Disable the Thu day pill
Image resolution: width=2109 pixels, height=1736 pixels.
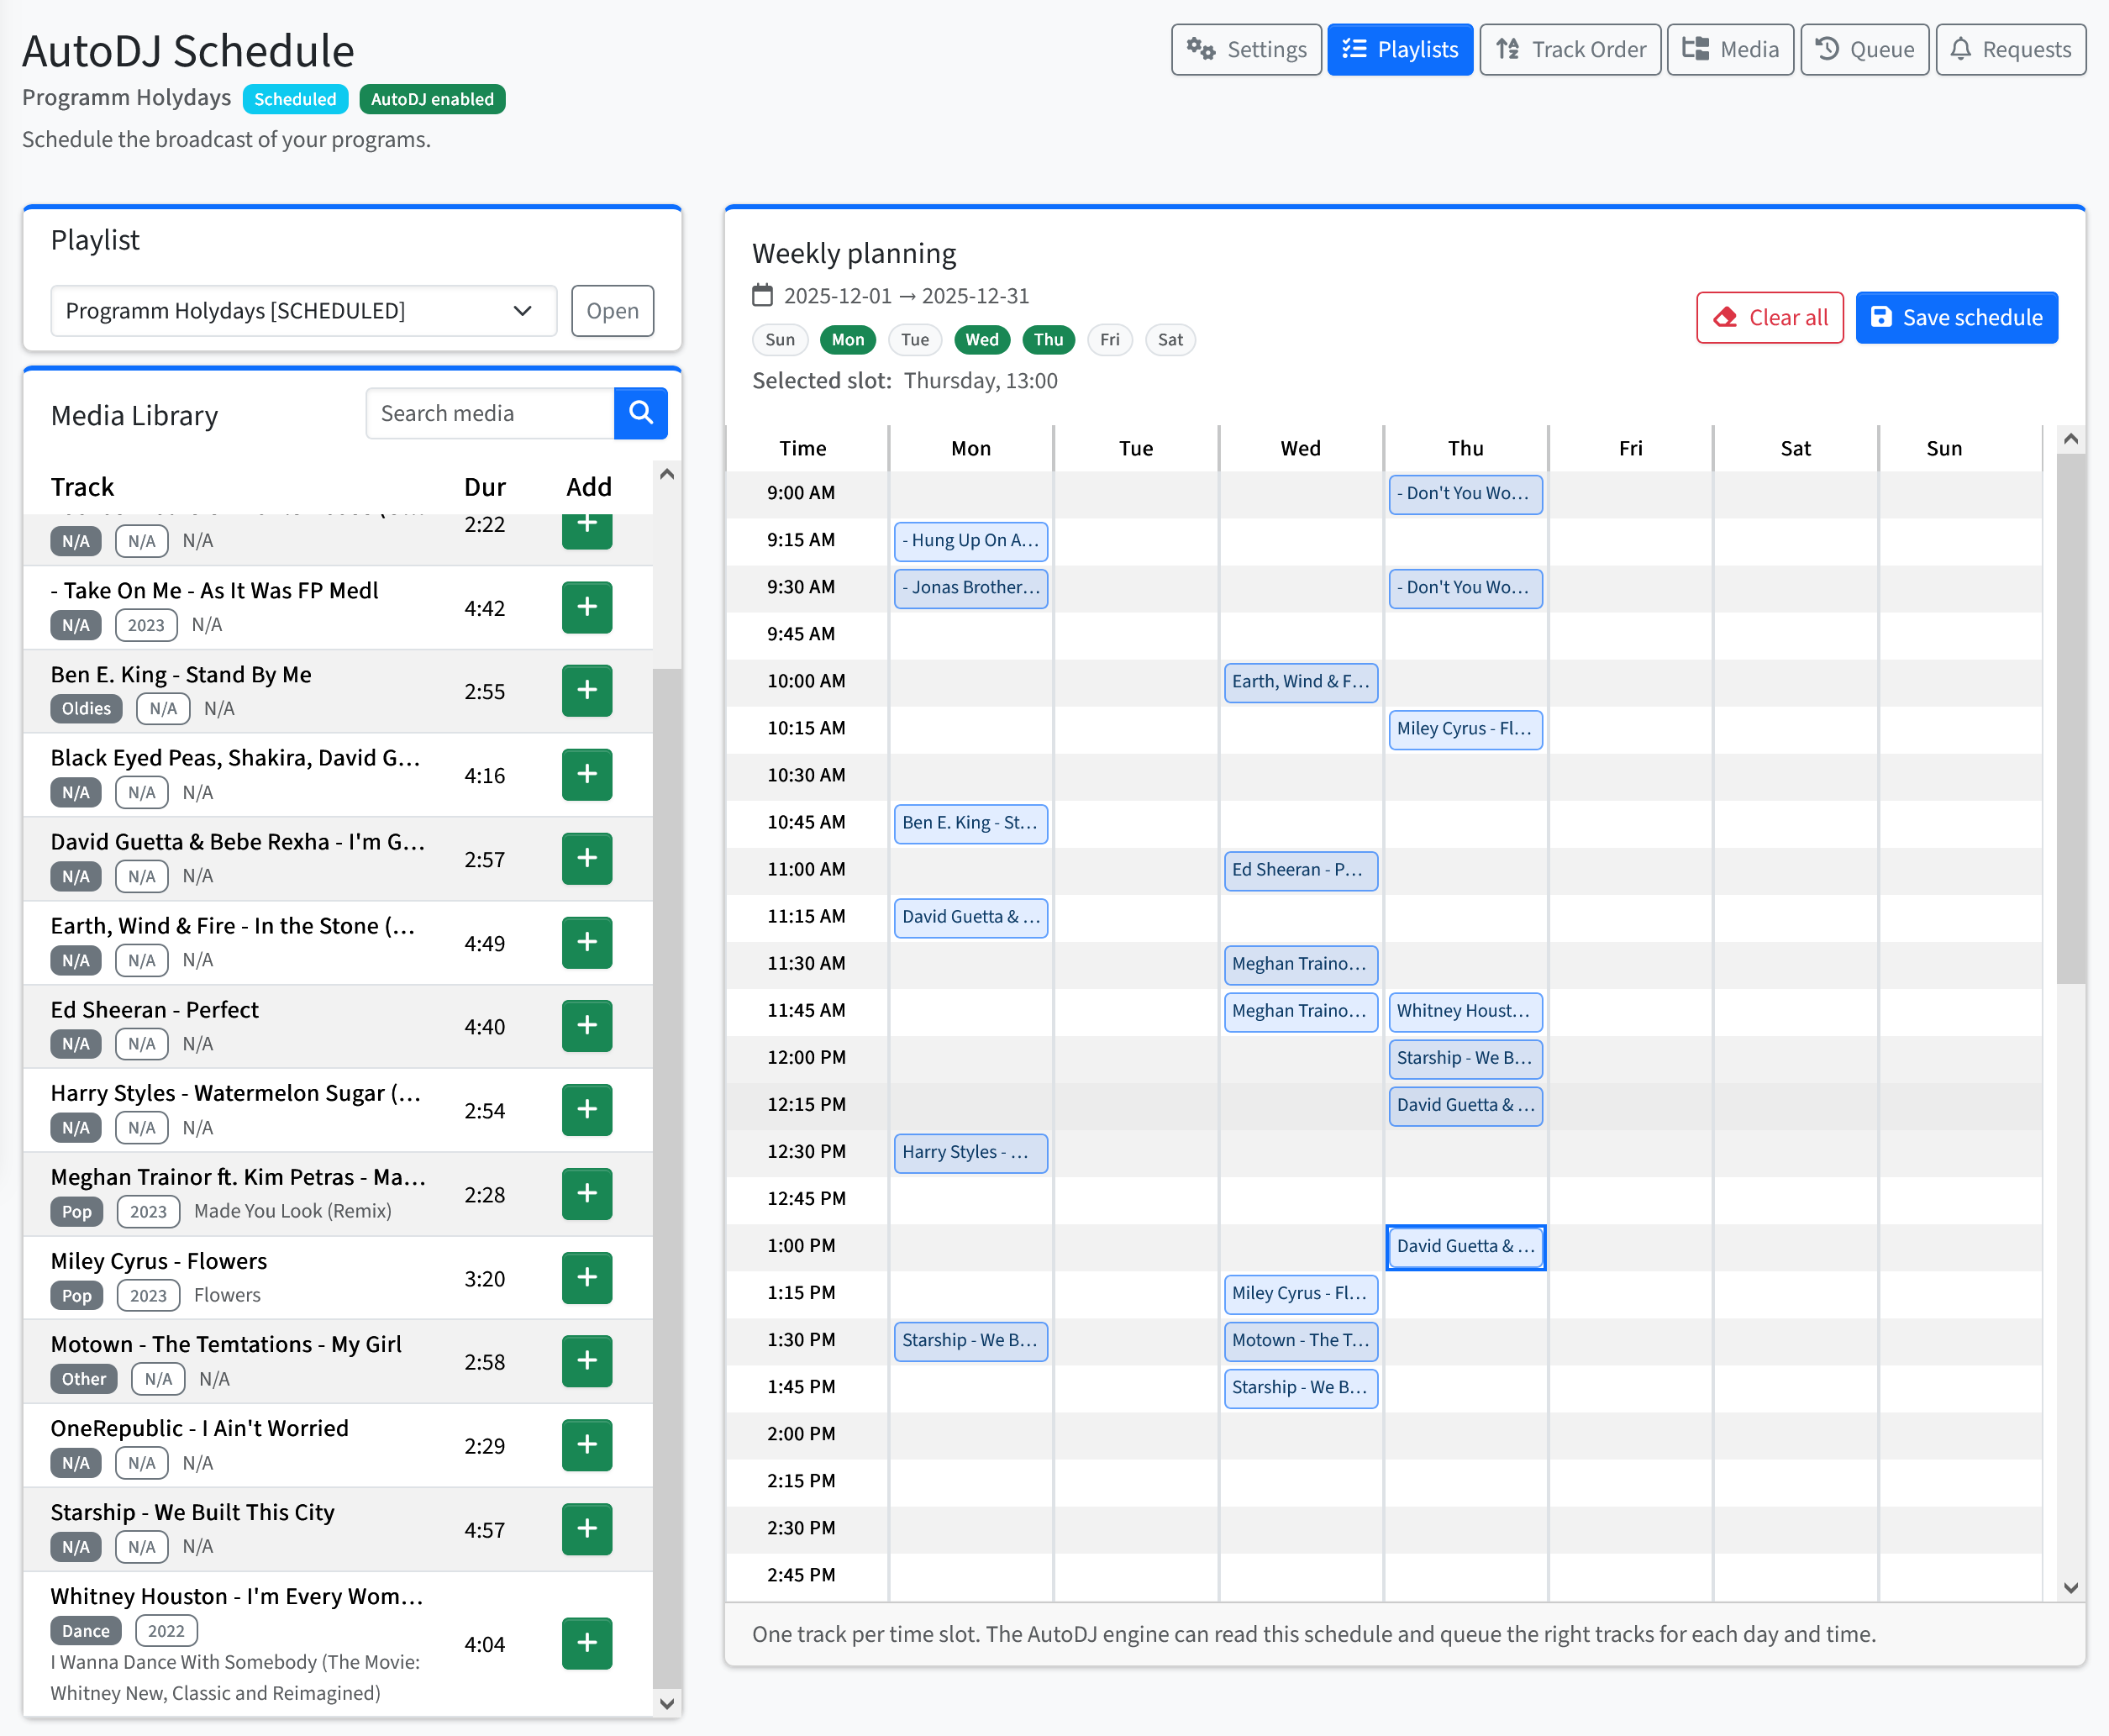click(x=1047, y=340)
